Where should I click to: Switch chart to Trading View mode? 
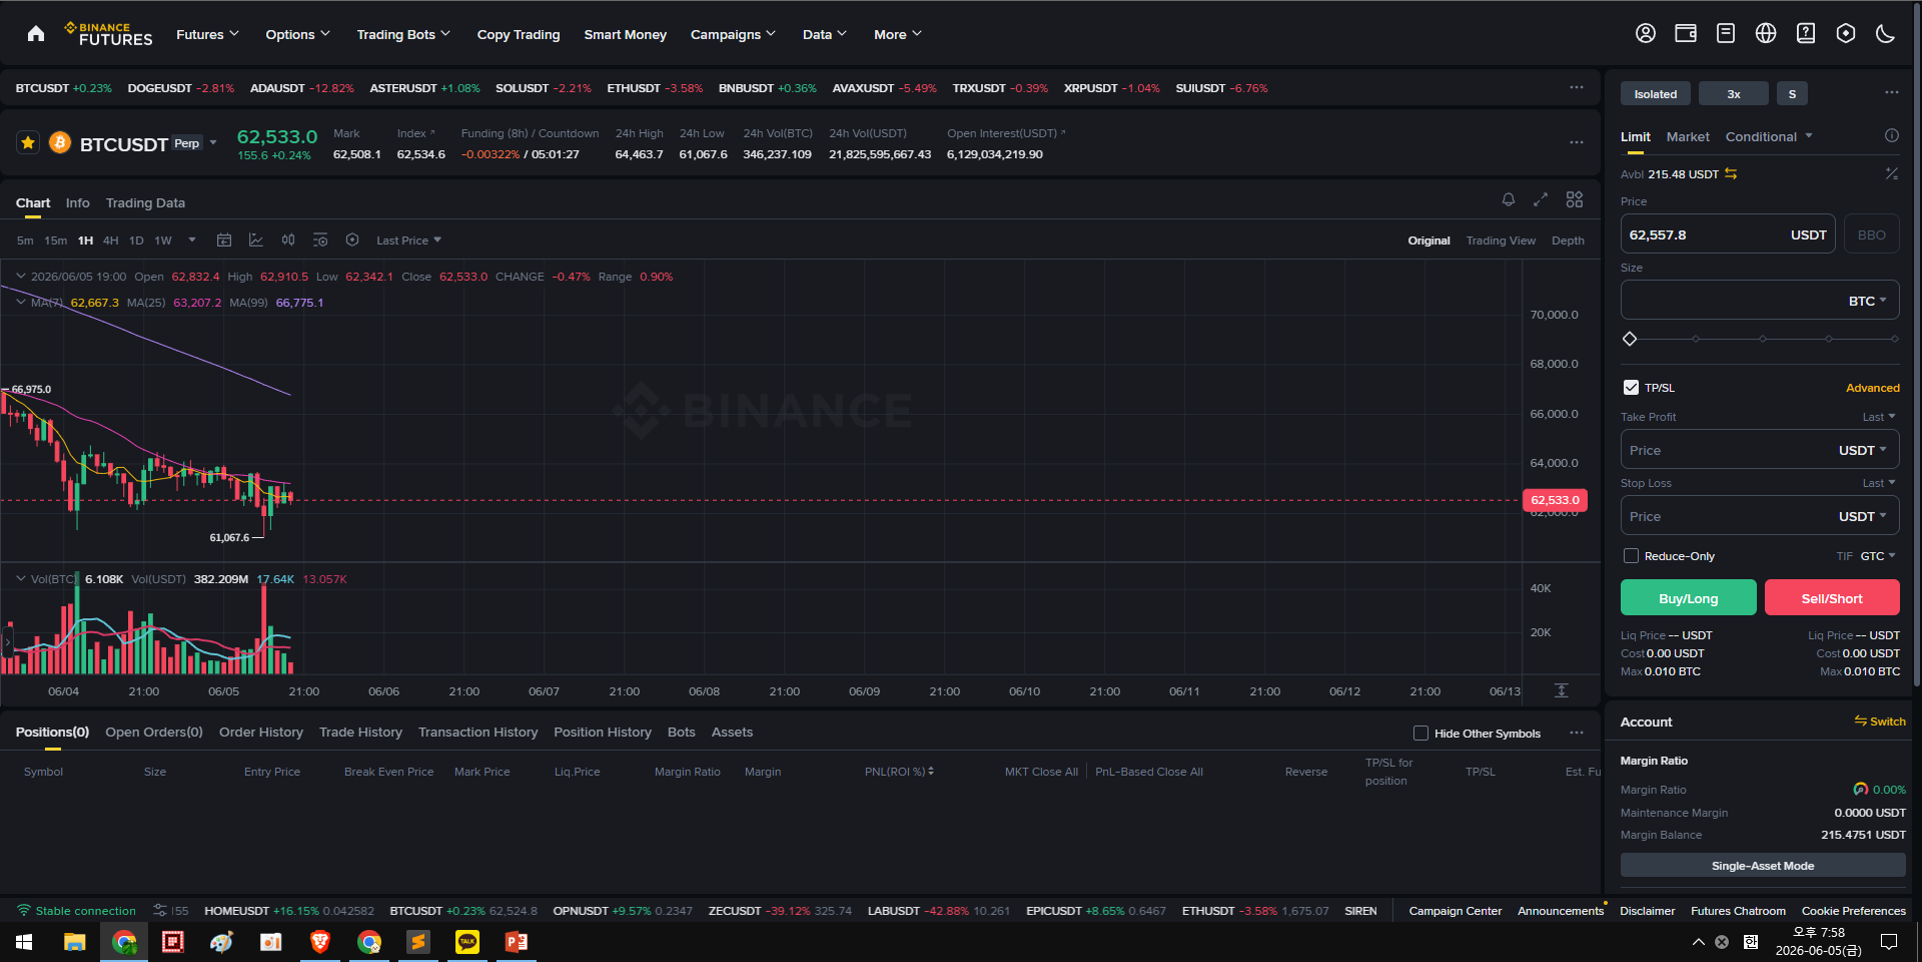1500,240
